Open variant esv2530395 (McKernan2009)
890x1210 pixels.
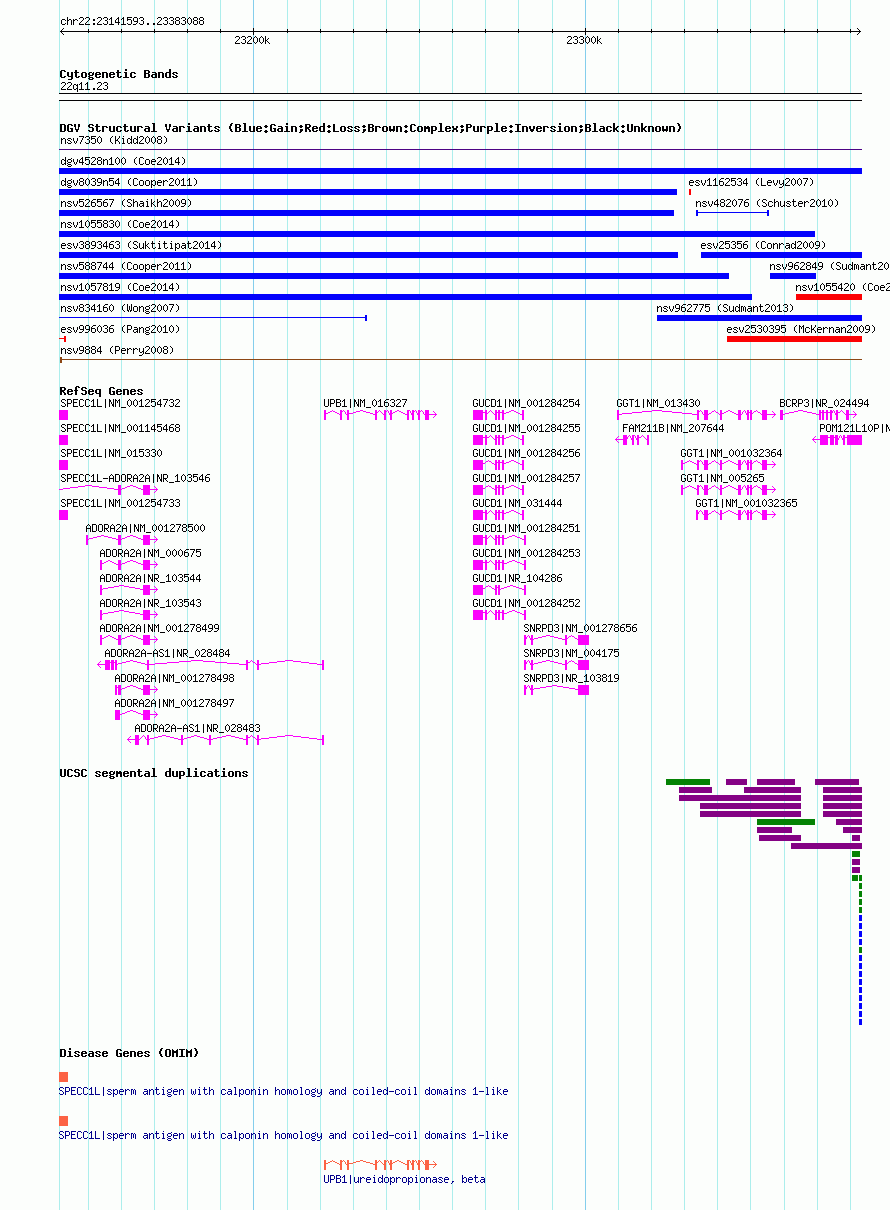(801, 330)
